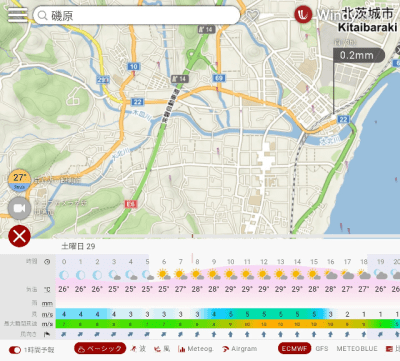The height and width of the screenshot is (361, 400).
Task: Close the forecast panel with red X
Action: (x=19, y=236)
